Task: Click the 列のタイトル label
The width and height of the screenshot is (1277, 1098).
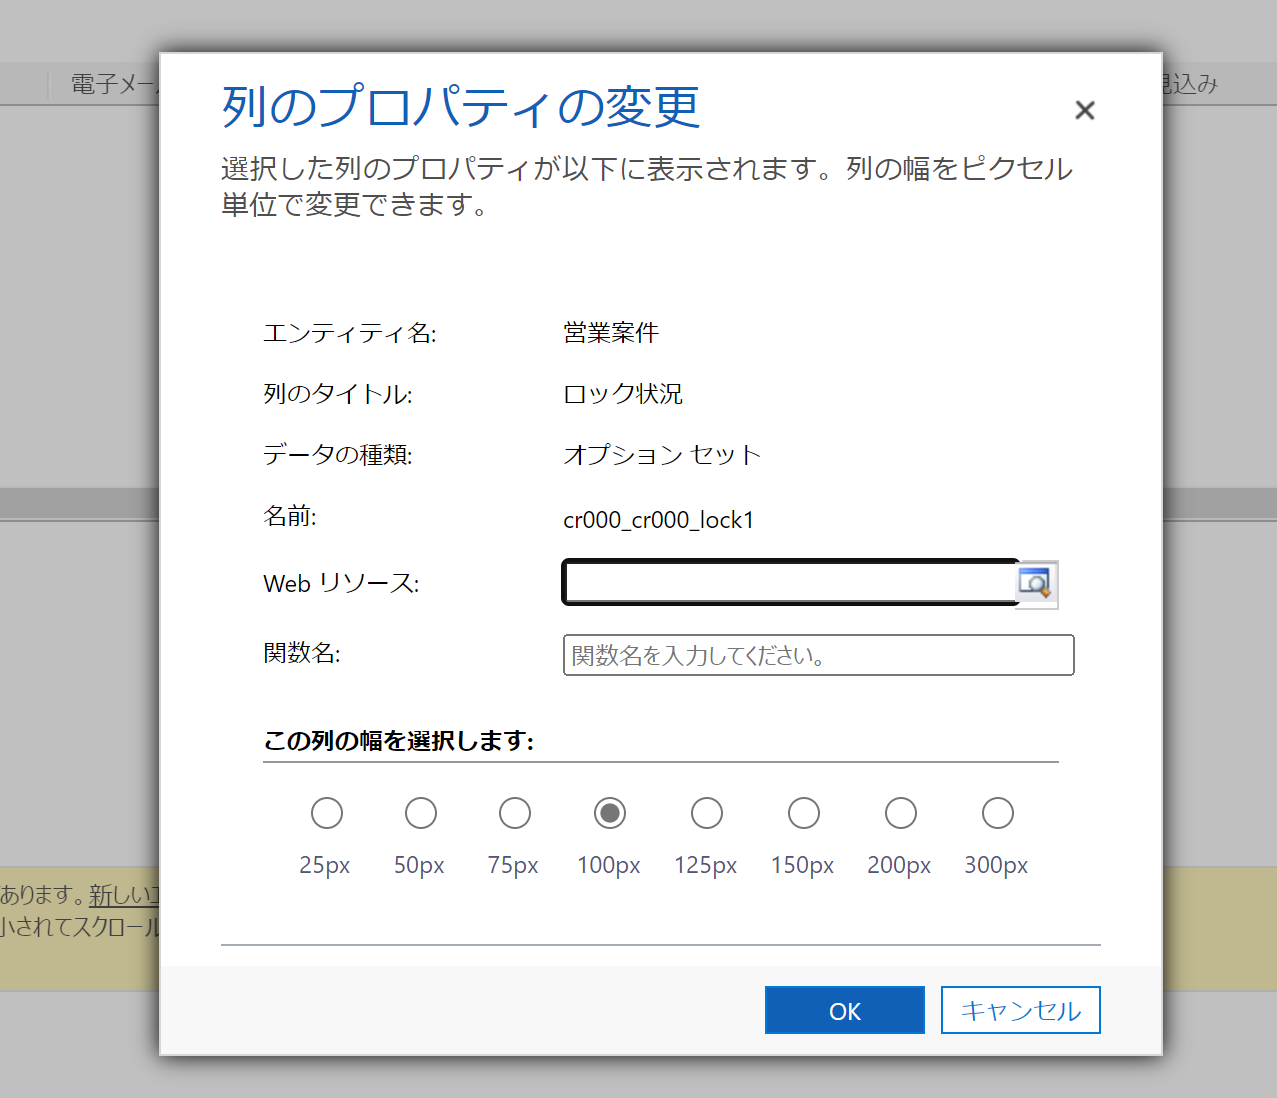Action: [338, 394]
